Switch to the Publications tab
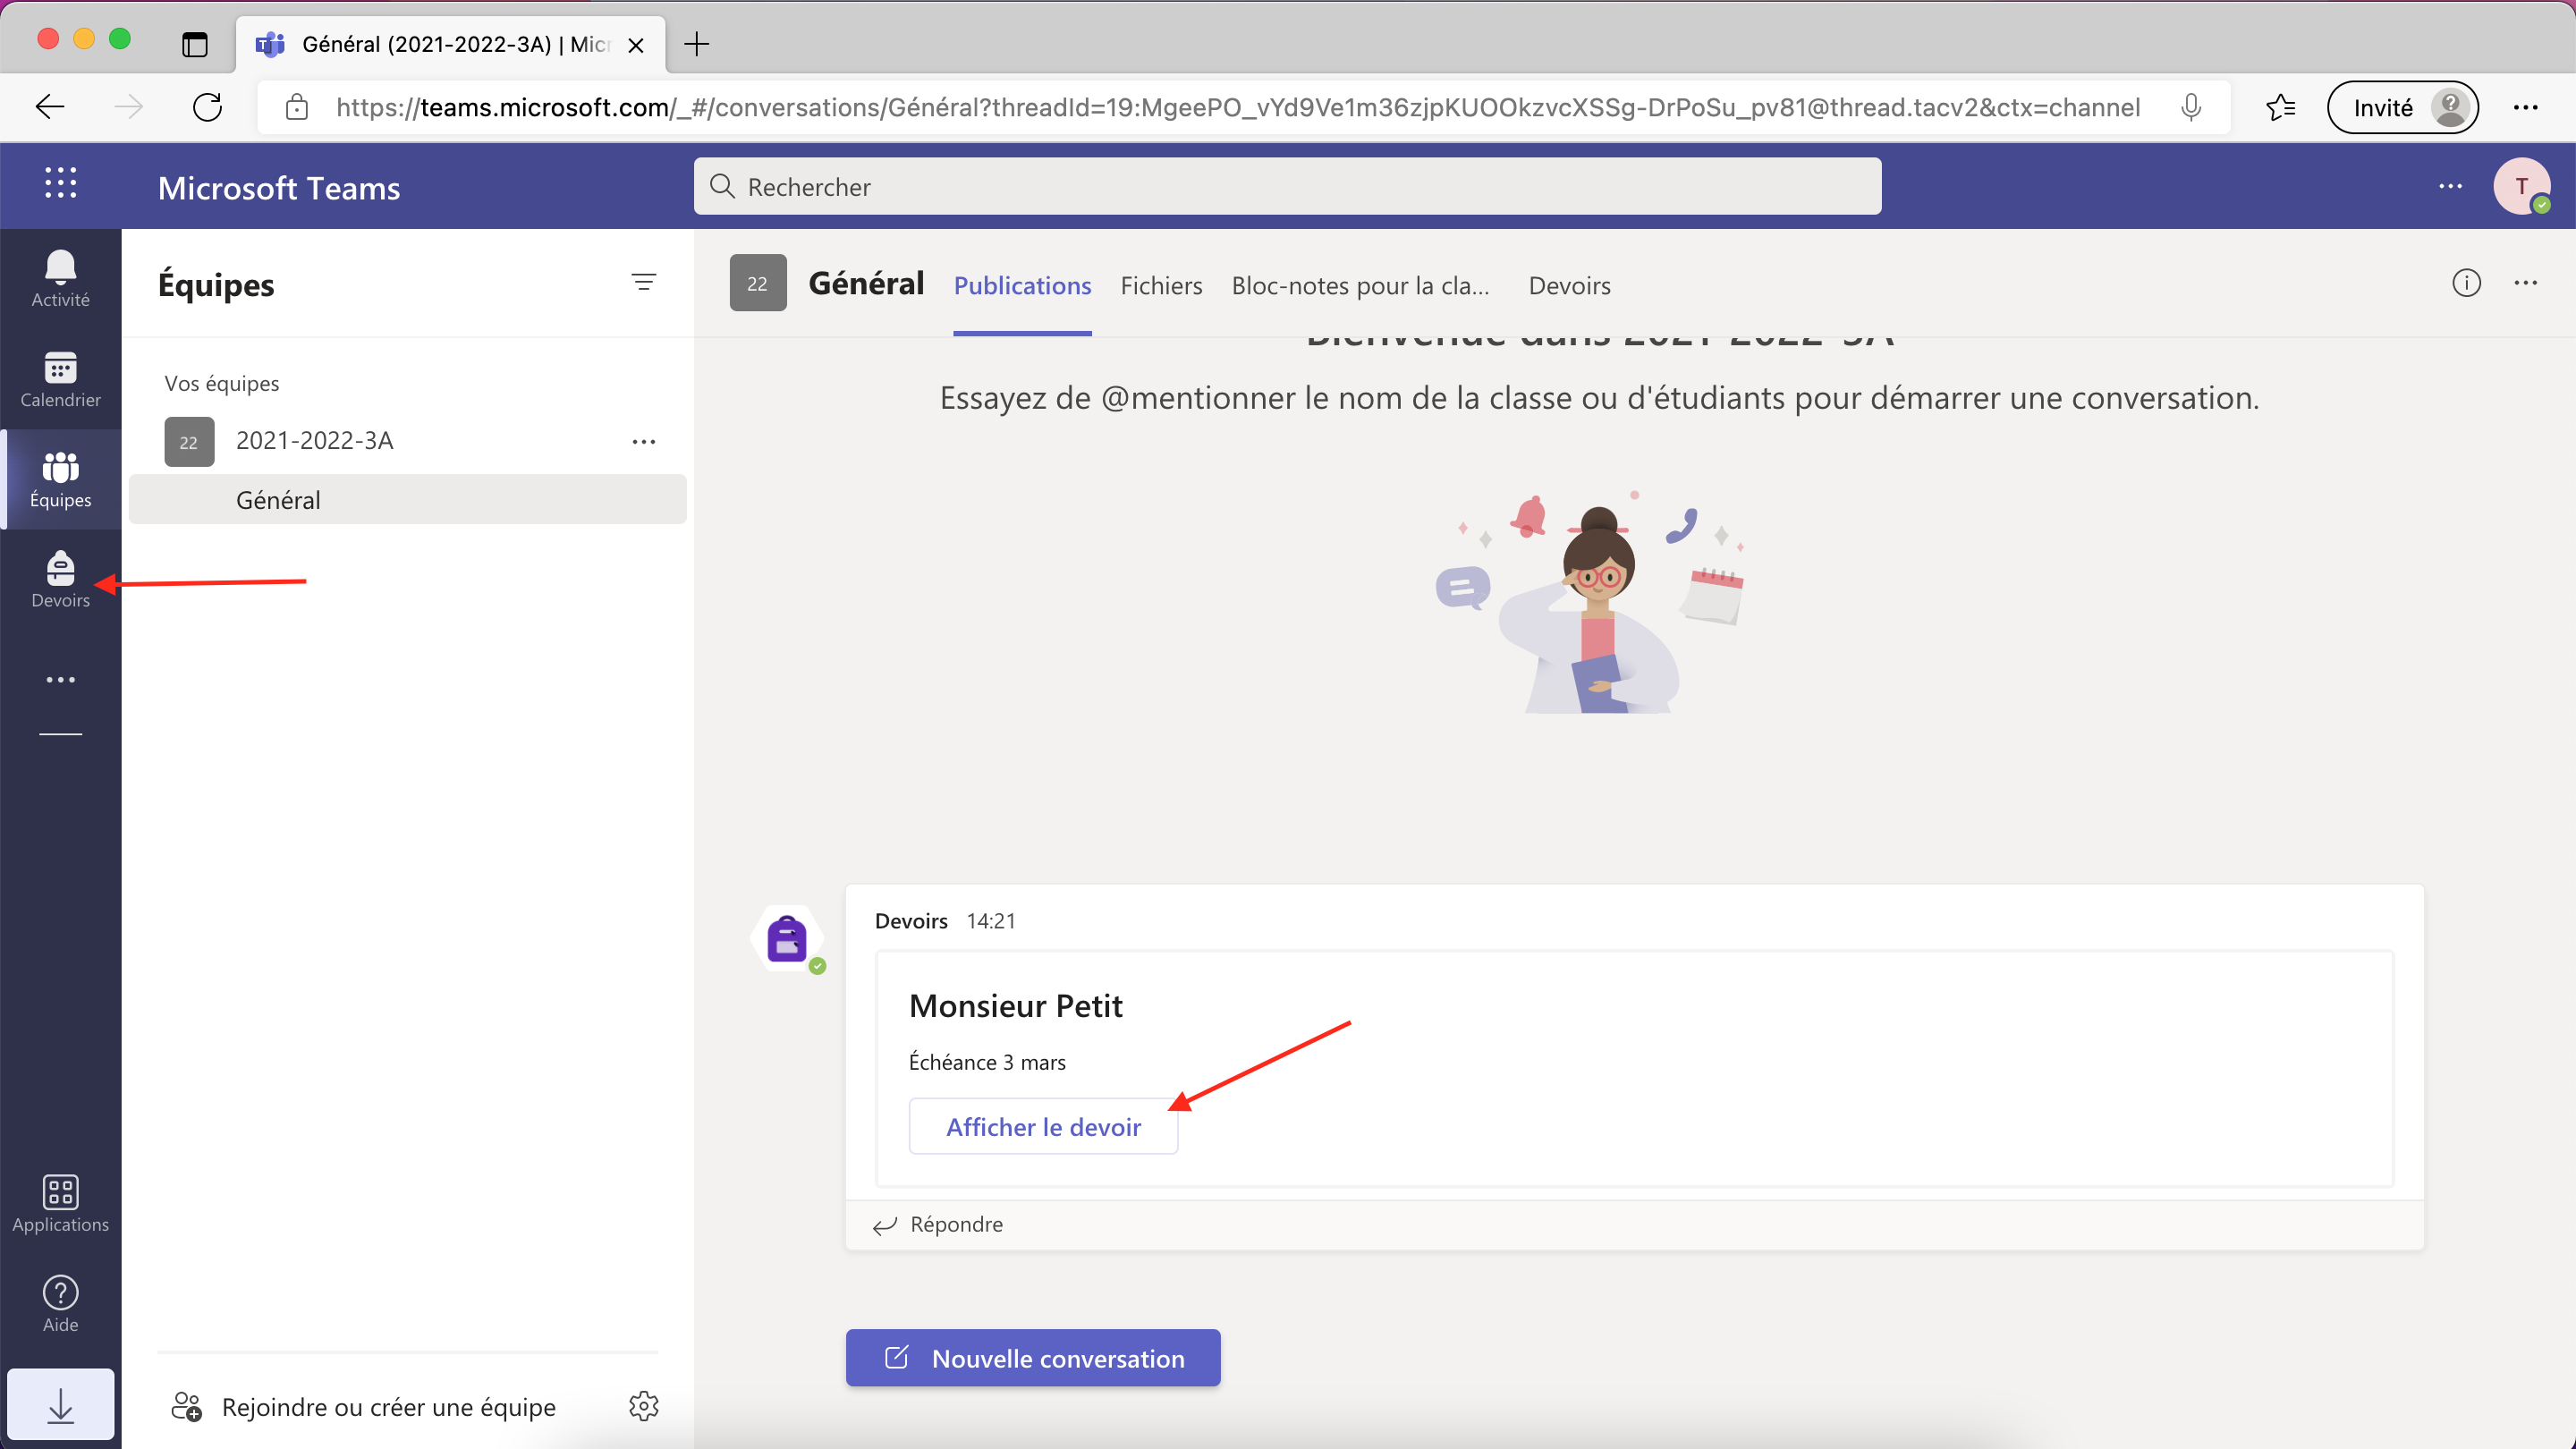The width and height of the screenshot is (2576, 1449). (1021, 285)
